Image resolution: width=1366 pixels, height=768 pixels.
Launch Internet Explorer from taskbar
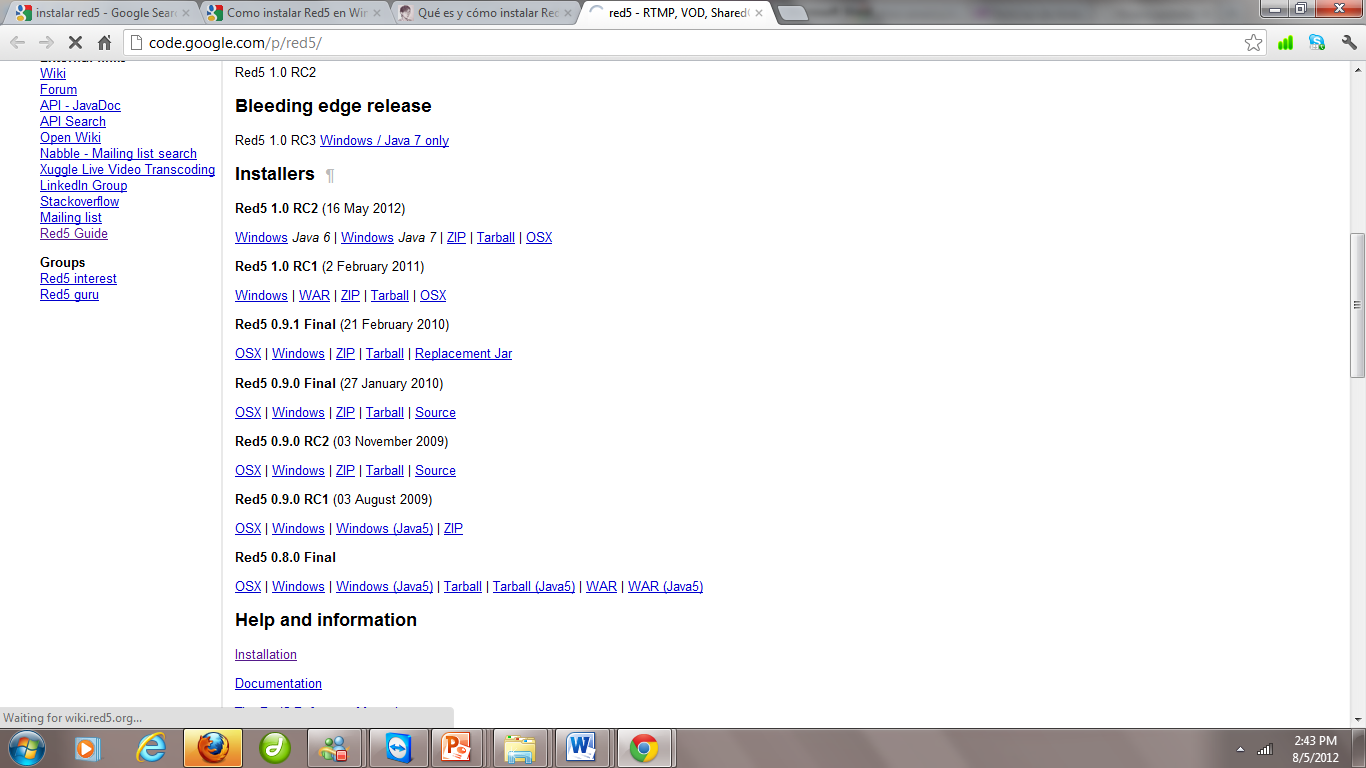point(151,748)
